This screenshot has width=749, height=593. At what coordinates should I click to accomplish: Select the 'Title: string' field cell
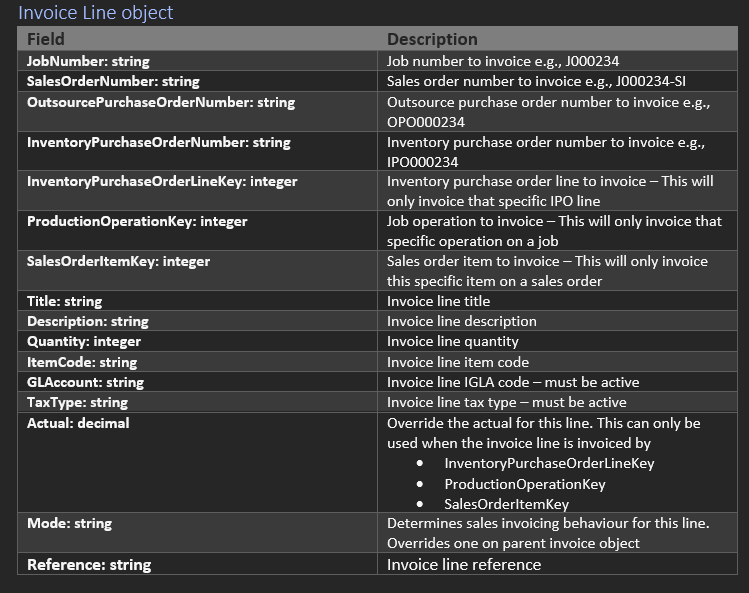pos(197,301)
